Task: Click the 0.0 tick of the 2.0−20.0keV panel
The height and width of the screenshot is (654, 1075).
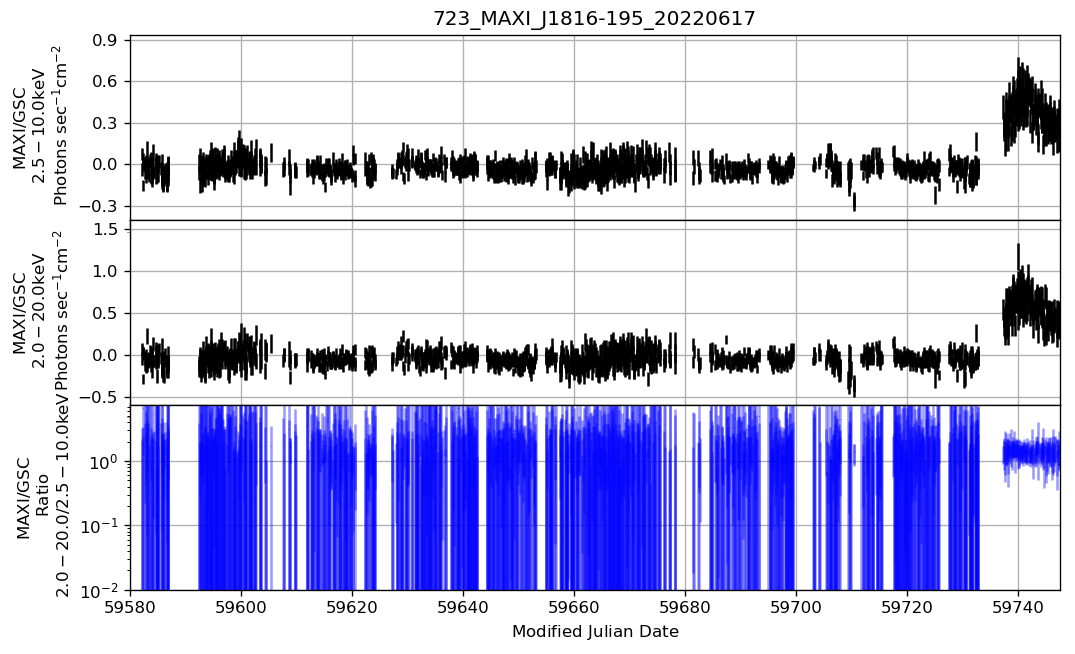Action: click(106, 356)
